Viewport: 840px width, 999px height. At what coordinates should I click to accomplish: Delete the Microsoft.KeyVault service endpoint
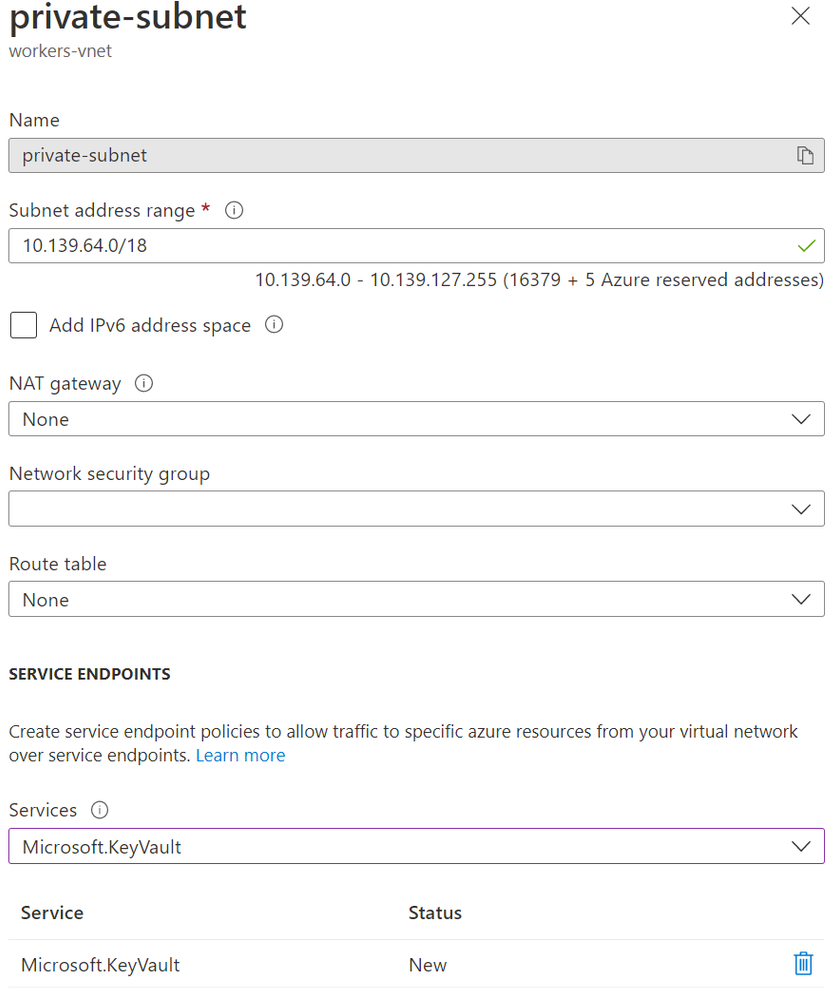coord(802,964)
